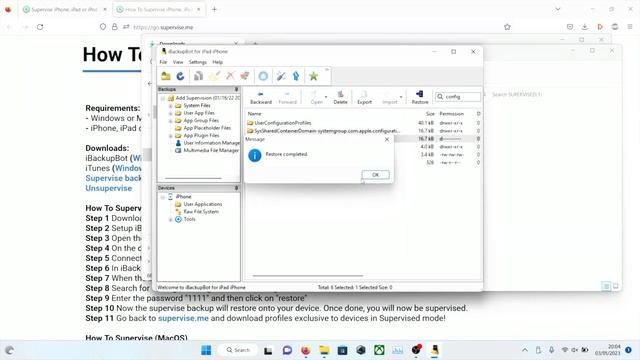640x360 pixels.
Task: Click the Restore toolbar button
Action: [420, 98]
